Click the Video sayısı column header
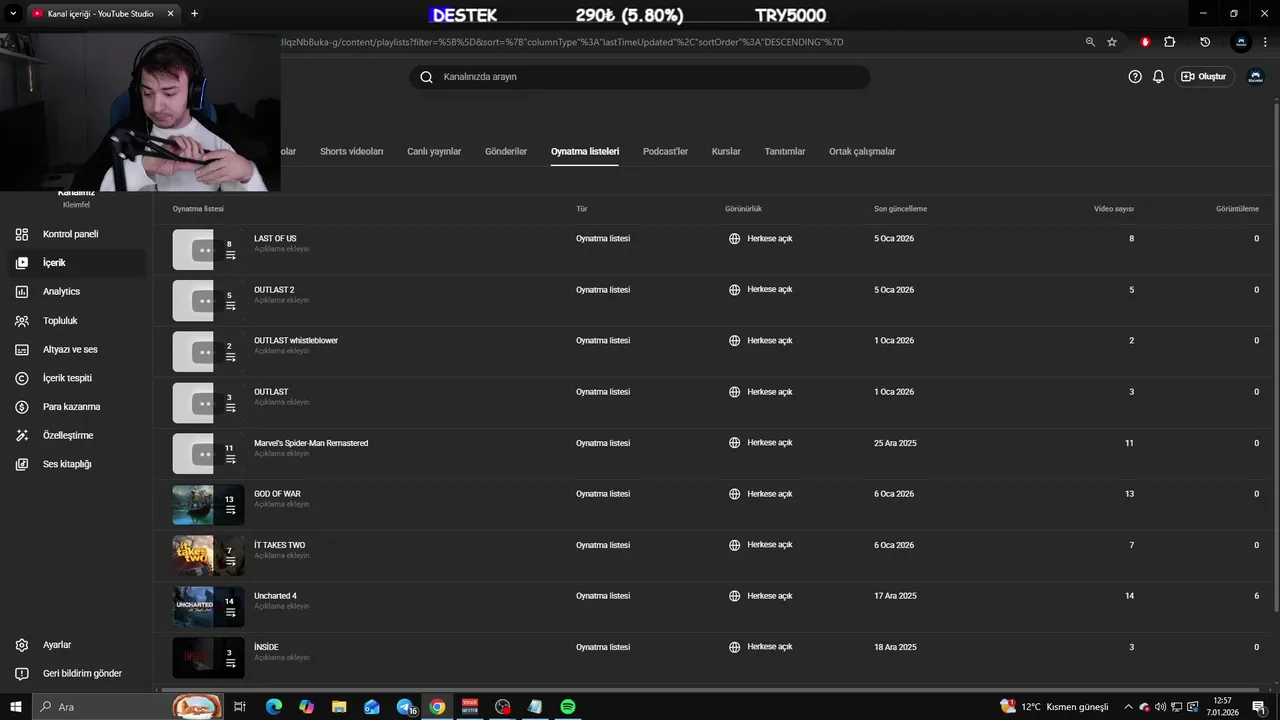Viewport: 1280px width, 720px height. point(1113,209)
